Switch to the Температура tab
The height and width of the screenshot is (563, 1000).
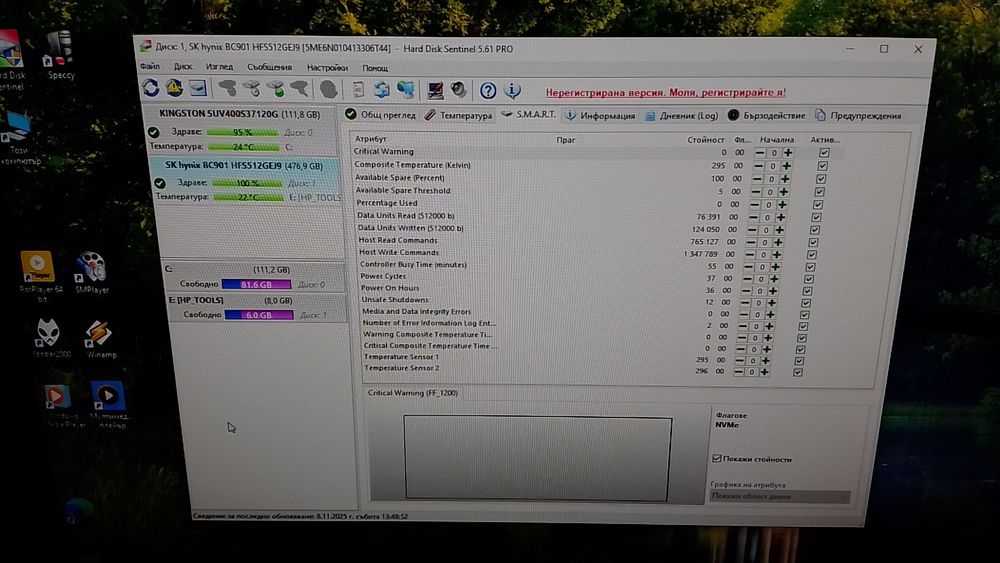pyautogui.click(x=459, y=115)
